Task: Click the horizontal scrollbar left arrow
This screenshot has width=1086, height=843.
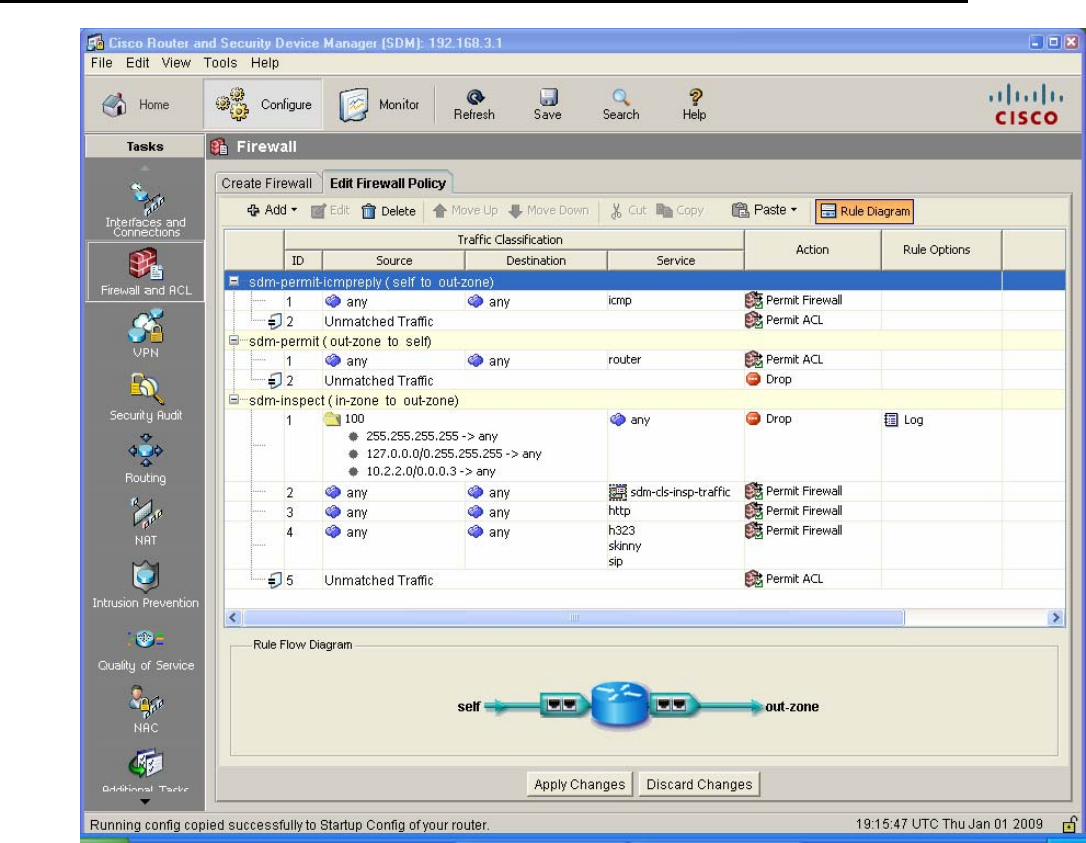Action: 233,617
